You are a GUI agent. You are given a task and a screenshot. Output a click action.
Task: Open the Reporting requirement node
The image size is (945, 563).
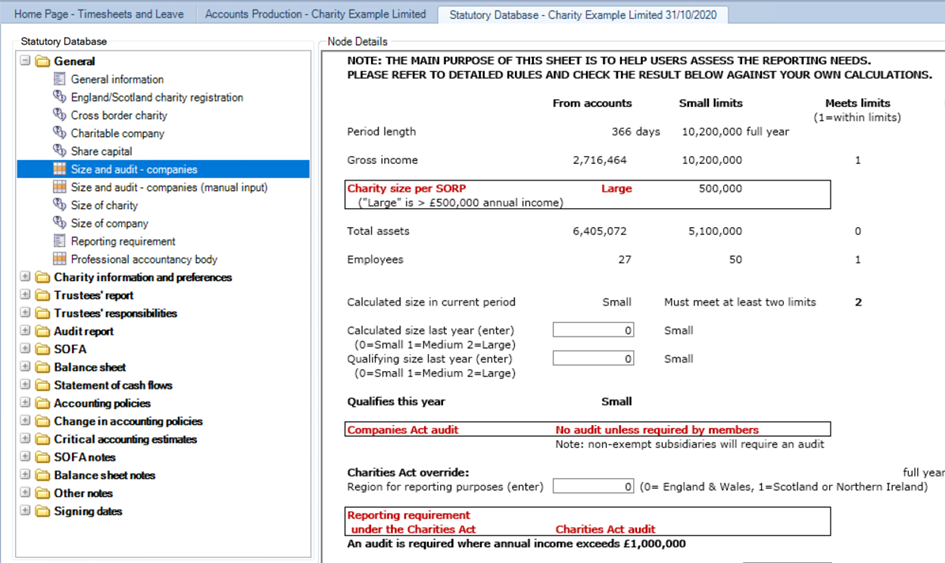[123, 241]
